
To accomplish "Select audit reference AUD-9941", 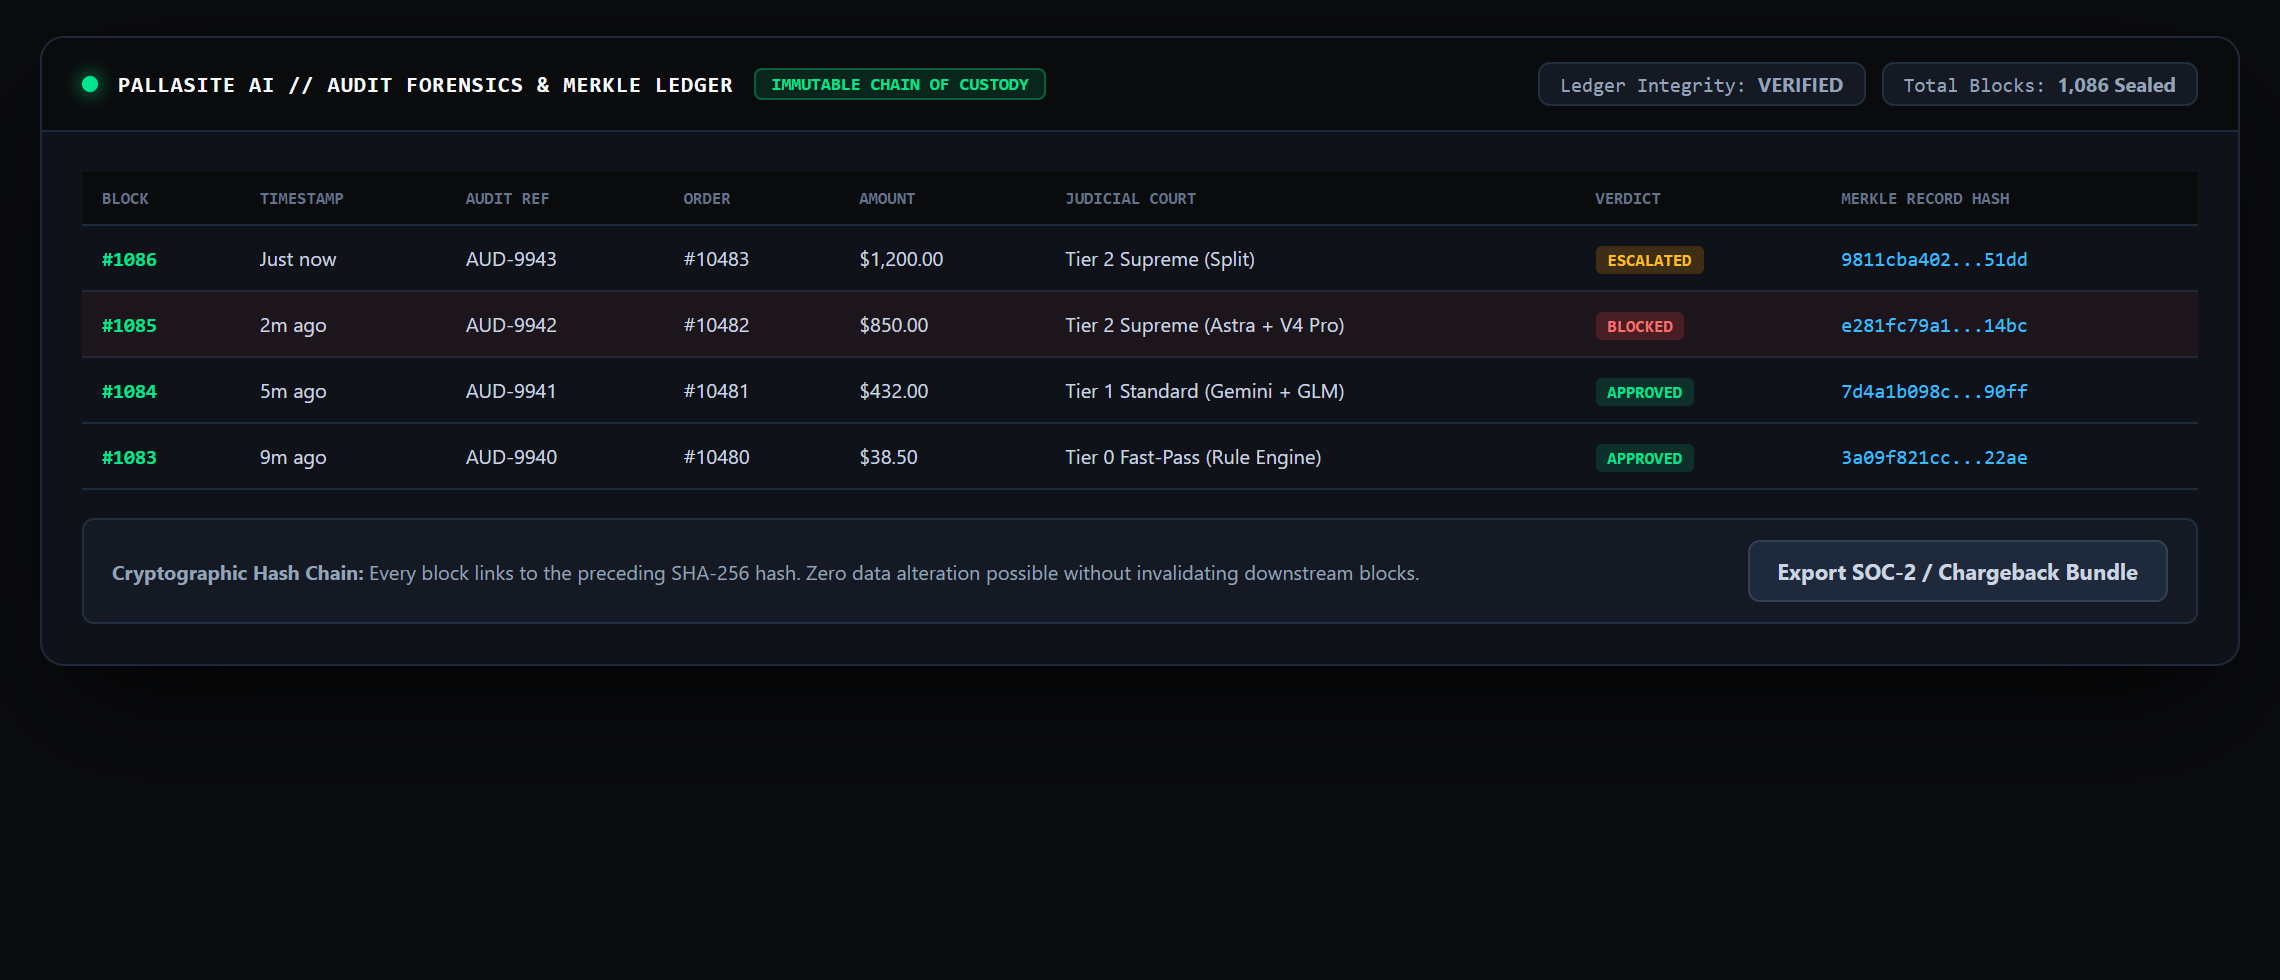I will (511, 391).
